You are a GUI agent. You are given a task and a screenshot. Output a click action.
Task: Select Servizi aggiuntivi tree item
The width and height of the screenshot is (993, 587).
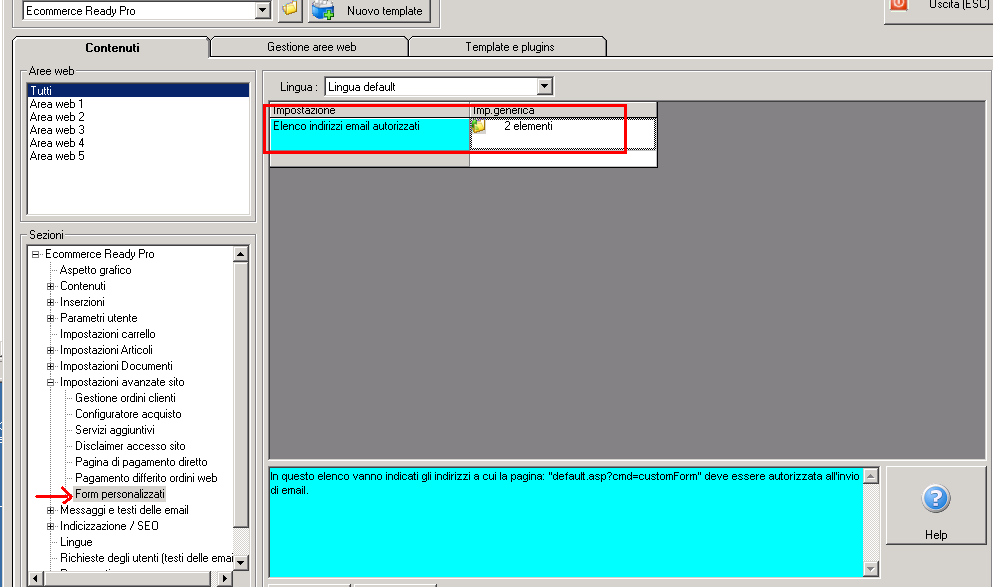coord(115,430)
